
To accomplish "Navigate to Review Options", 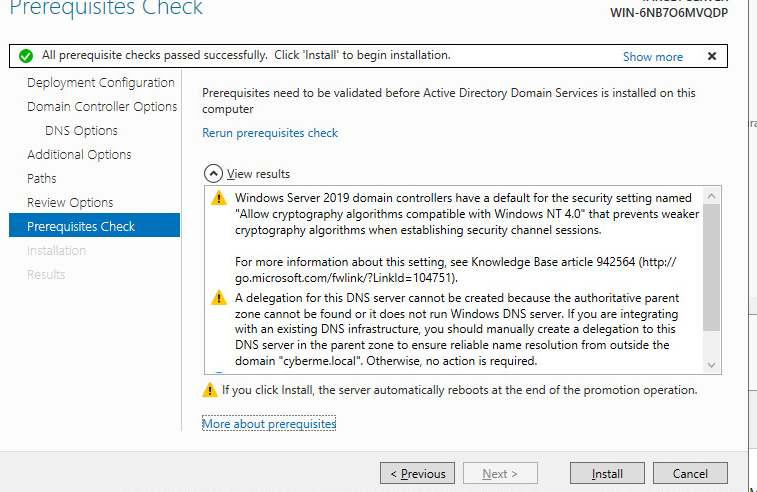I will [x=70, y=203].
